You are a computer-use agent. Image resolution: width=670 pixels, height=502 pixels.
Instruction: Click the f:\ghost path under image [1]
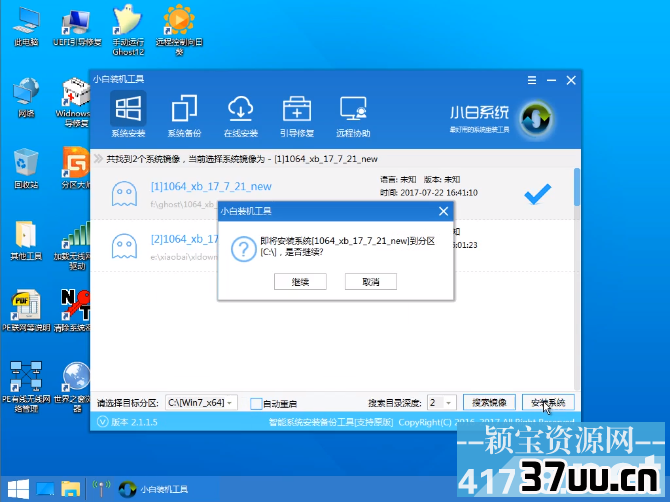click(183, 204)
